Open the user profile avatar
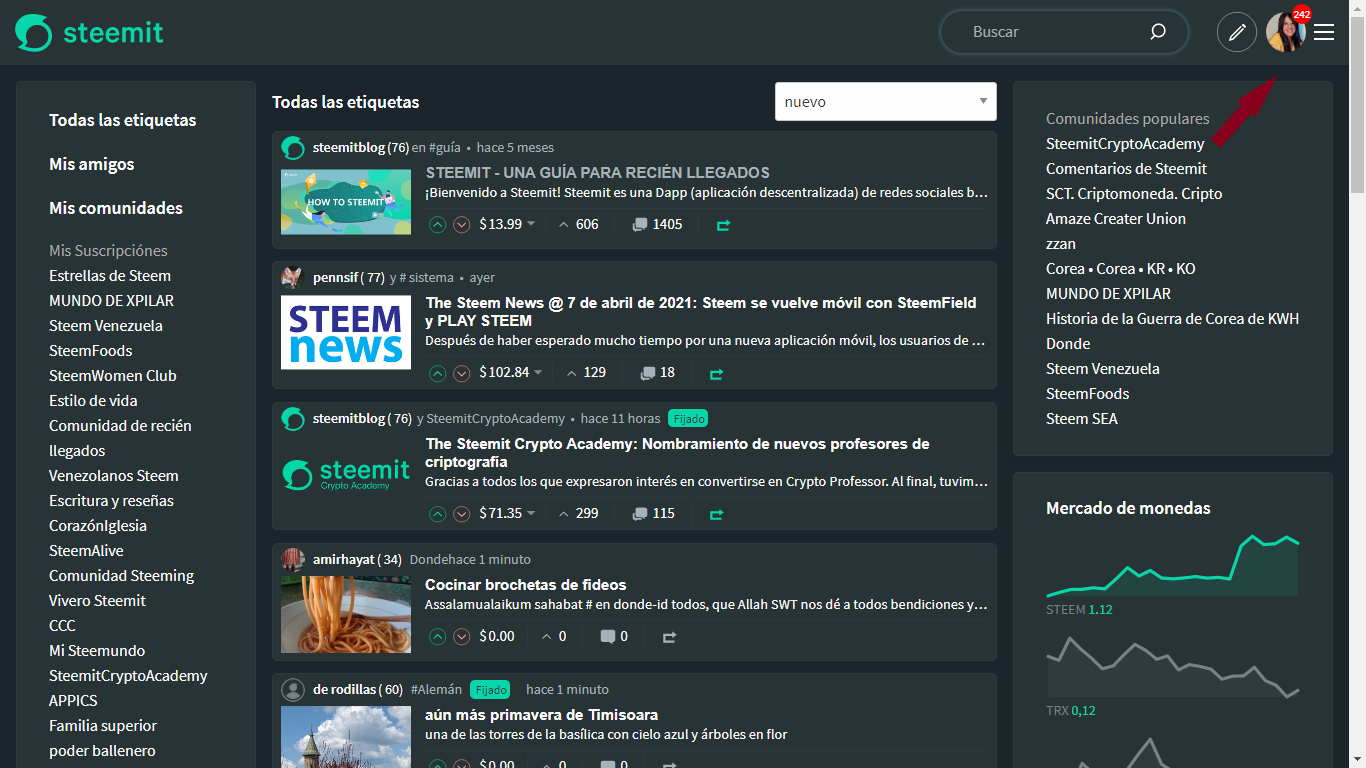Screen dimensions: 1366x768 coord(1285,32)
